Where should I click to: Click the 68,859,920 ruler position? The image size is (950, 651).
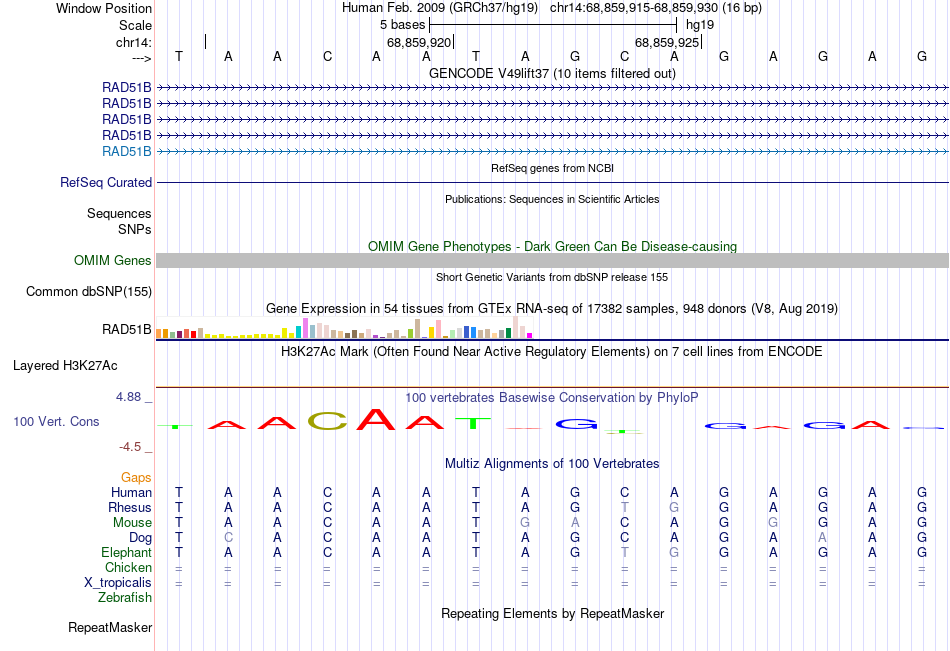[419, 42]
